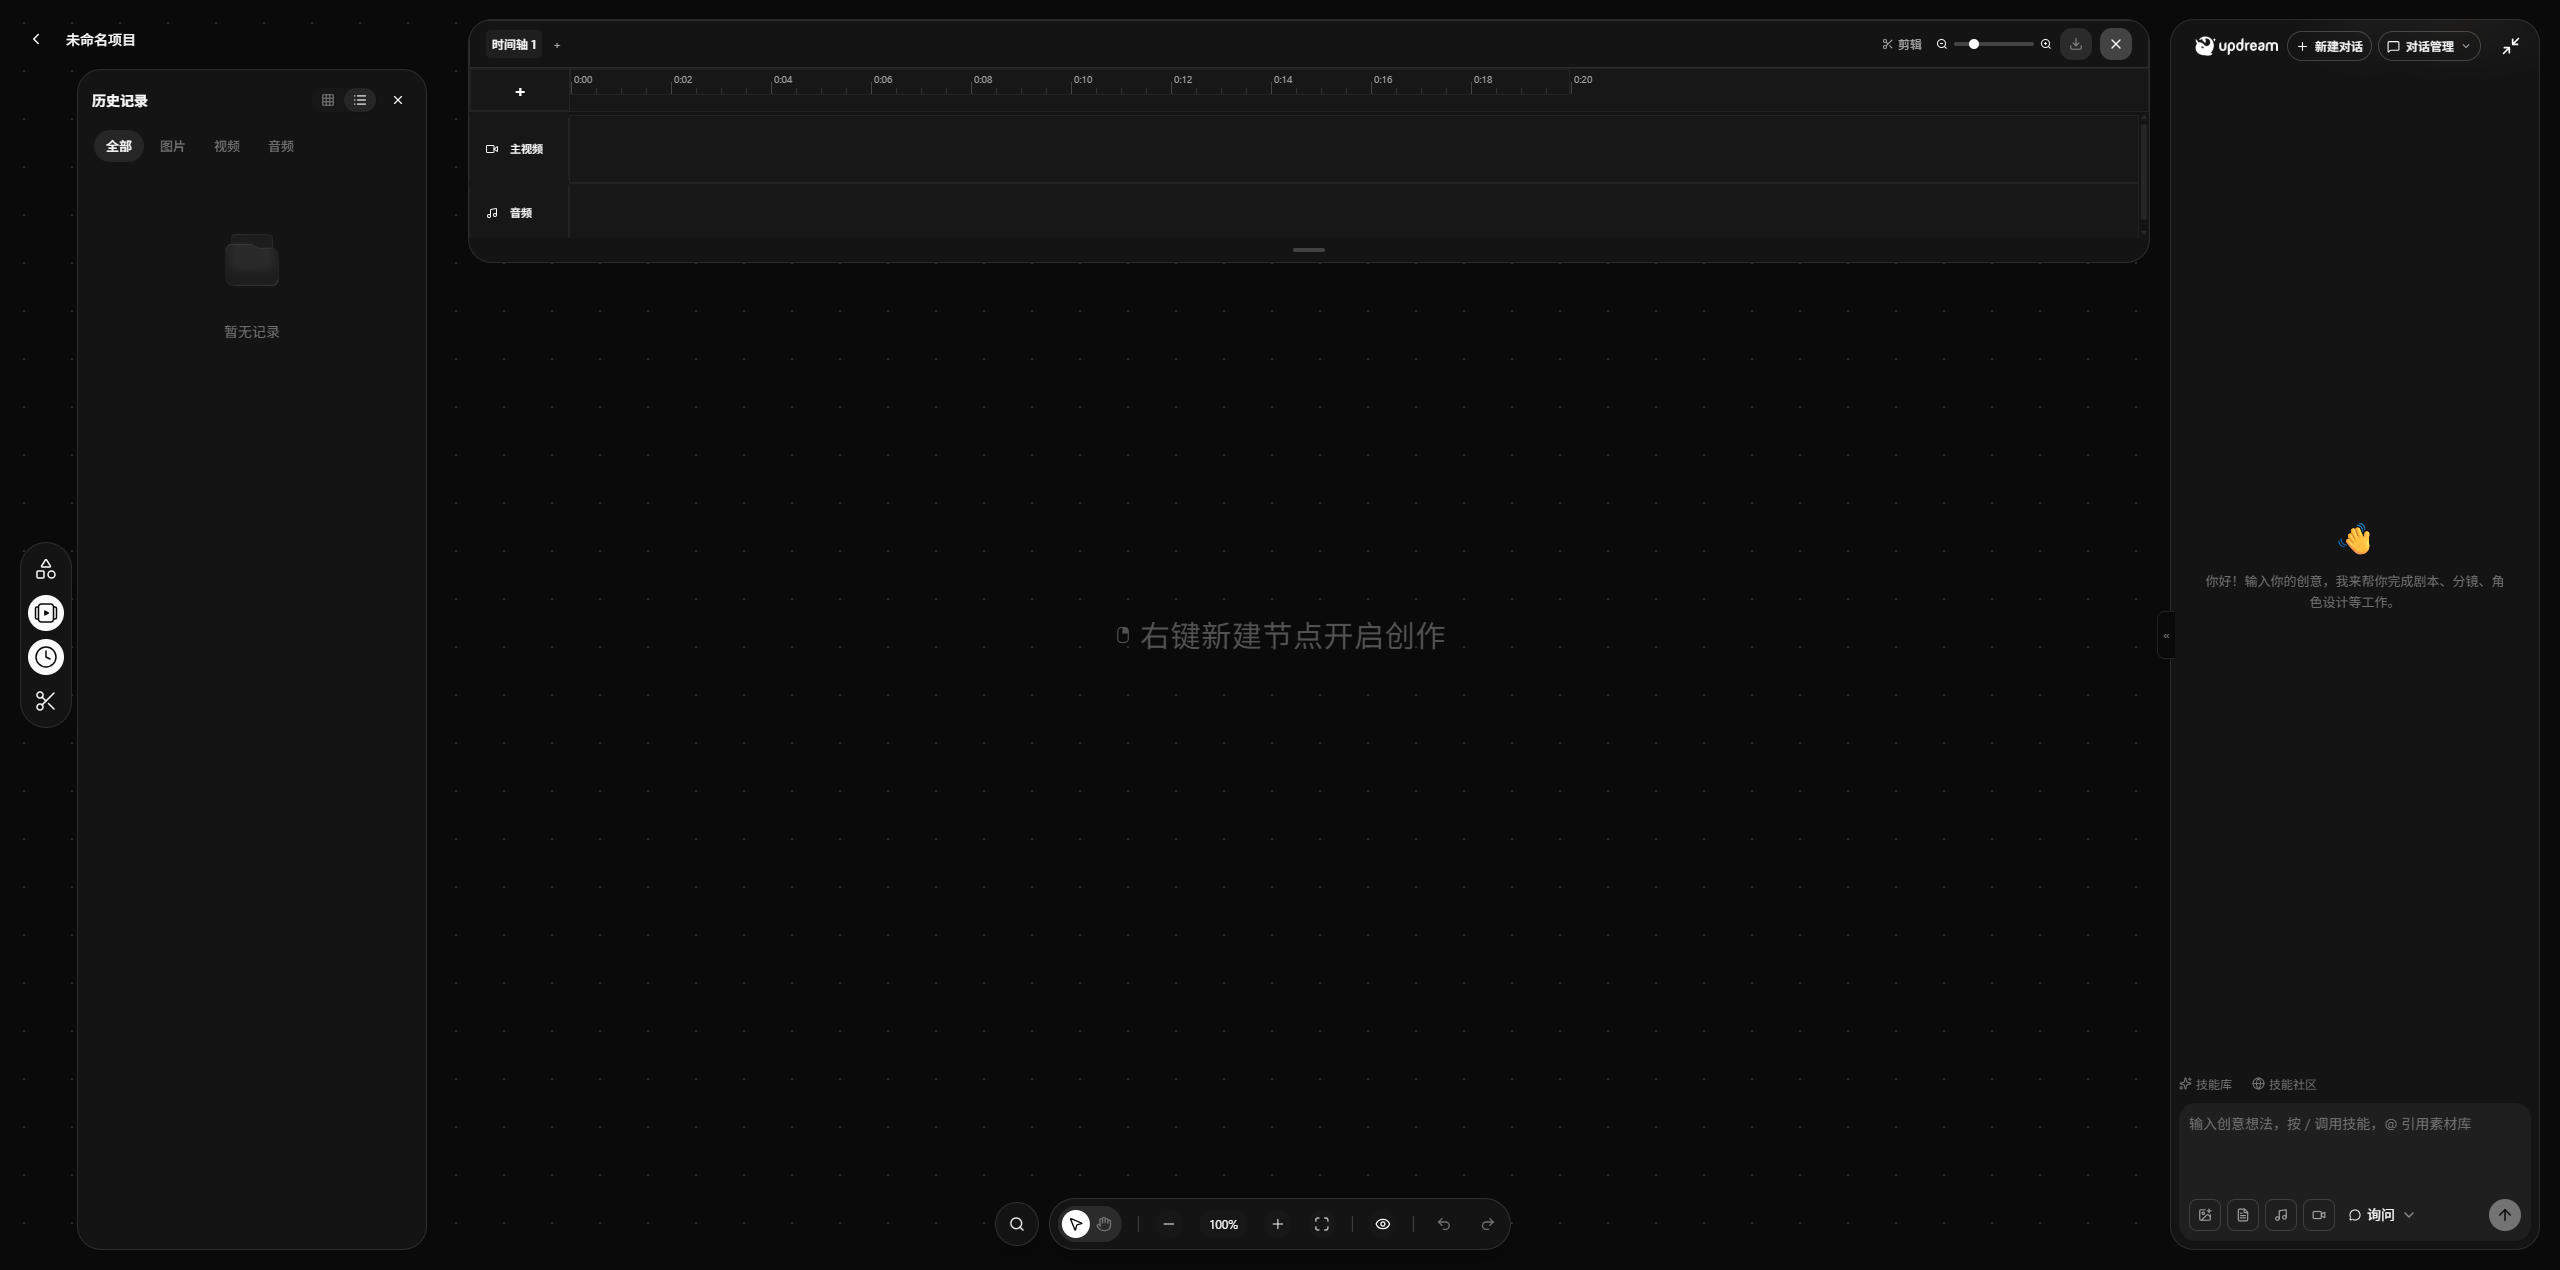This screenshot has width=2560, height=1270.
Task: Open the 询问 mode dropdown
Action: (x=2381, y=1215)
